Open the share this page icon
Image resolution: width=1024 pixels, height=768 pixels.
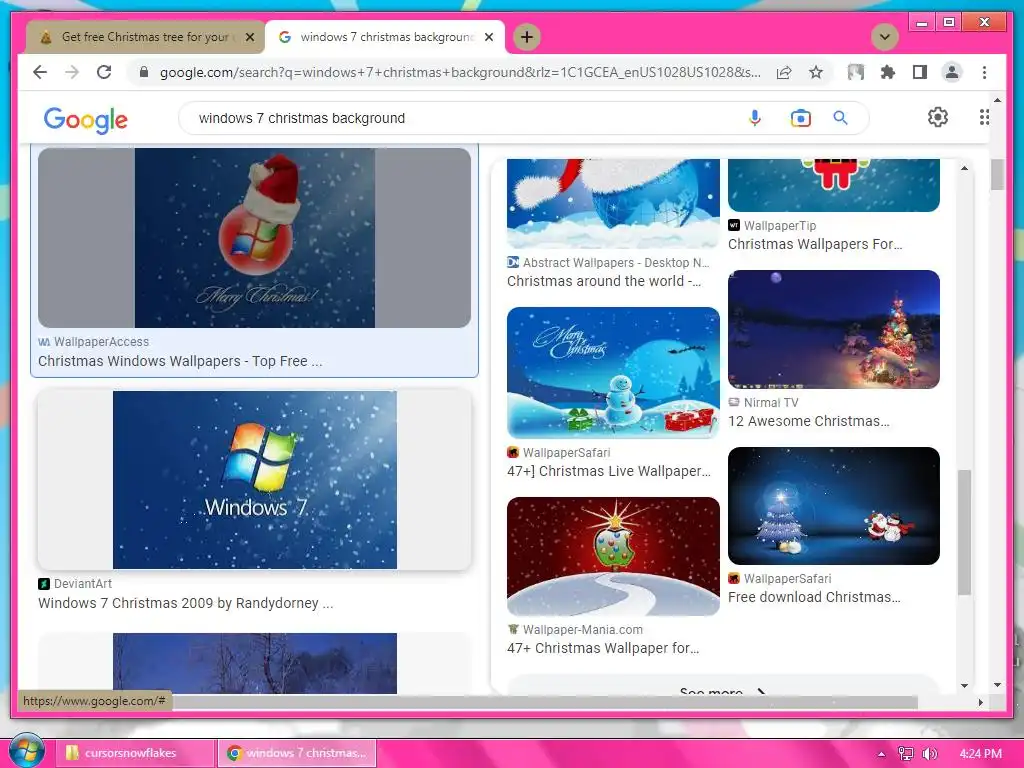(x=784, y=72)
